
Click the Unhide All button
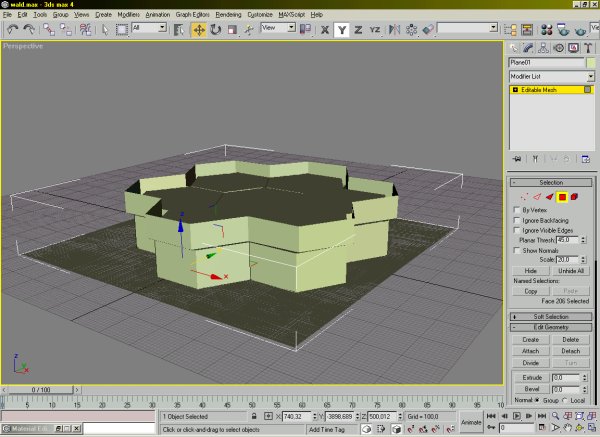point(573,271)
